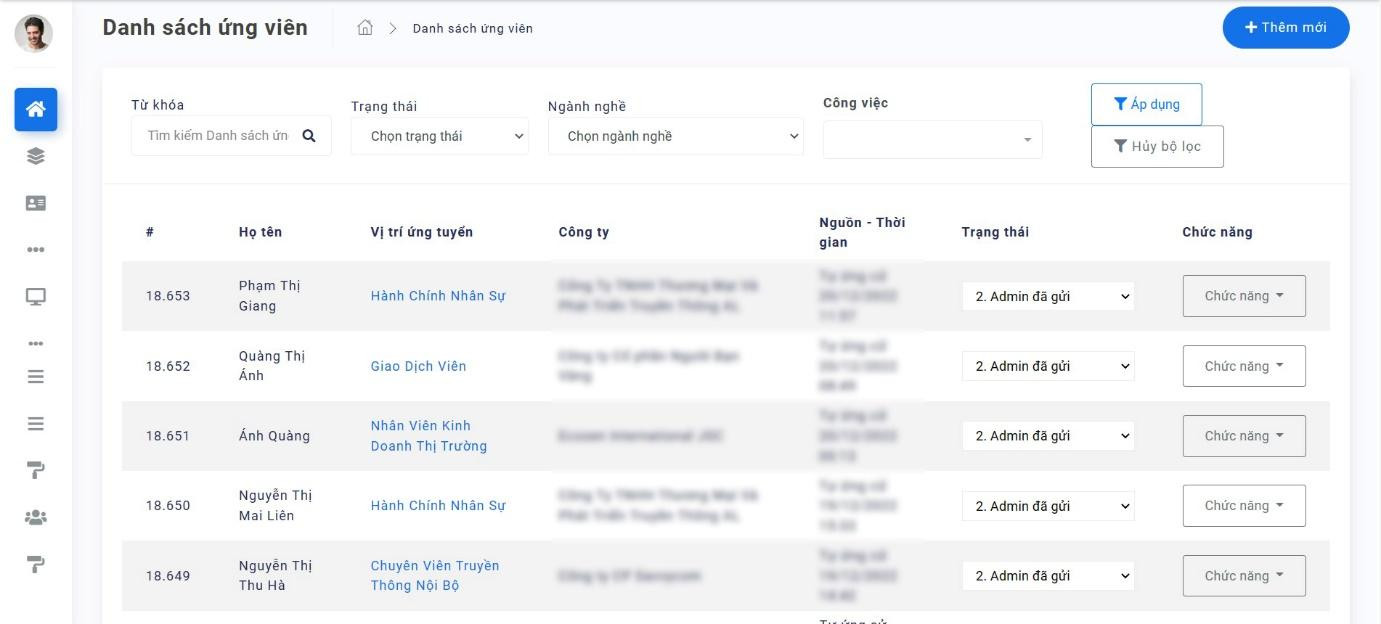Open the "Giao Dịch Viên" position link
The height and width of the screenshot is (624, 1381).
click(x=418, y=366)
